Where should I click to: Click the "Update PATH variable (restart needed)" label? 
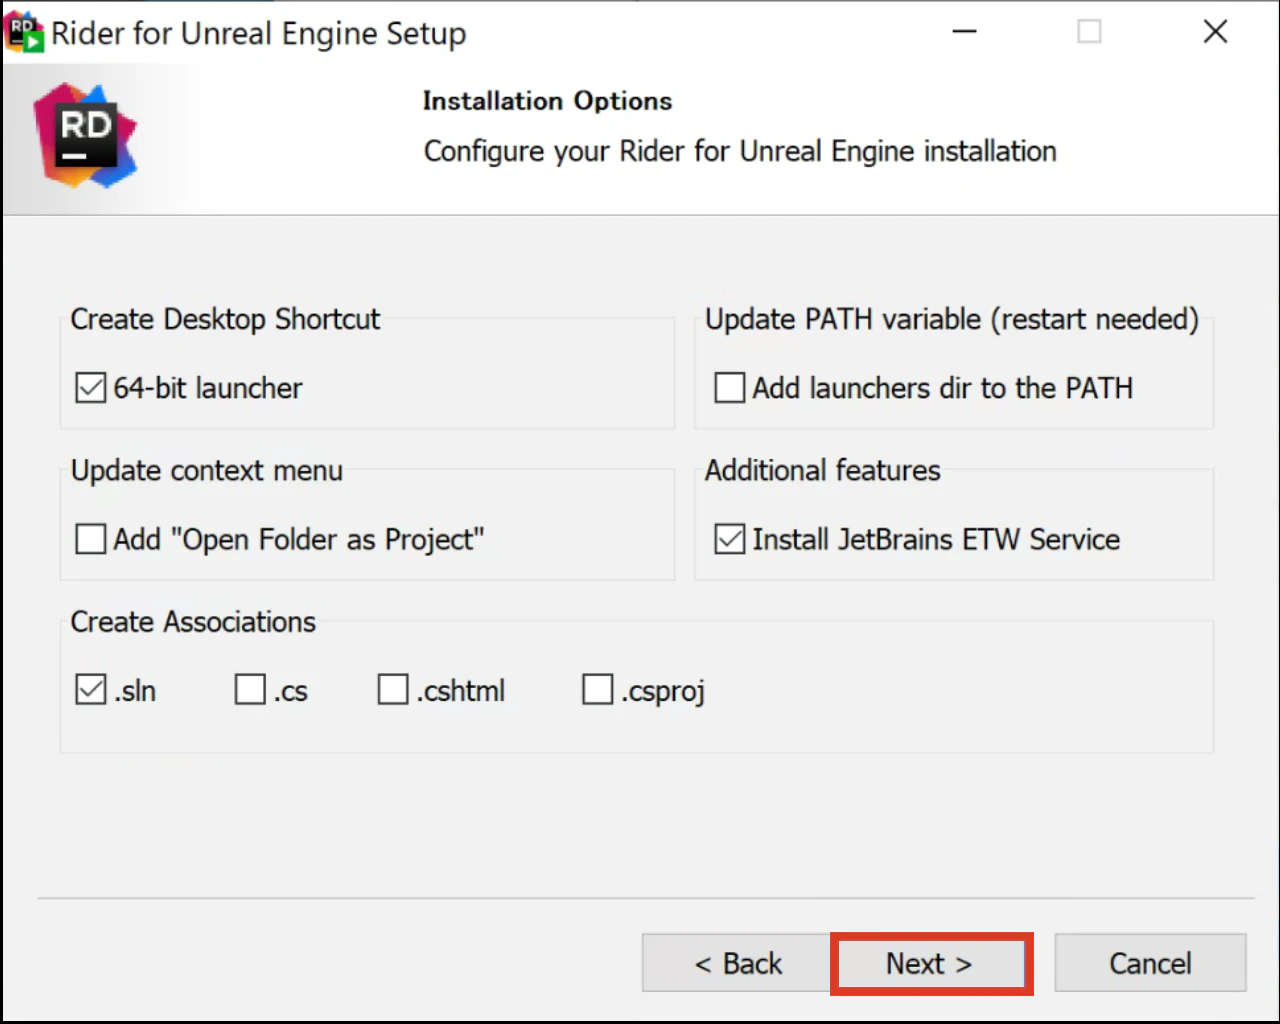[952, 319]
